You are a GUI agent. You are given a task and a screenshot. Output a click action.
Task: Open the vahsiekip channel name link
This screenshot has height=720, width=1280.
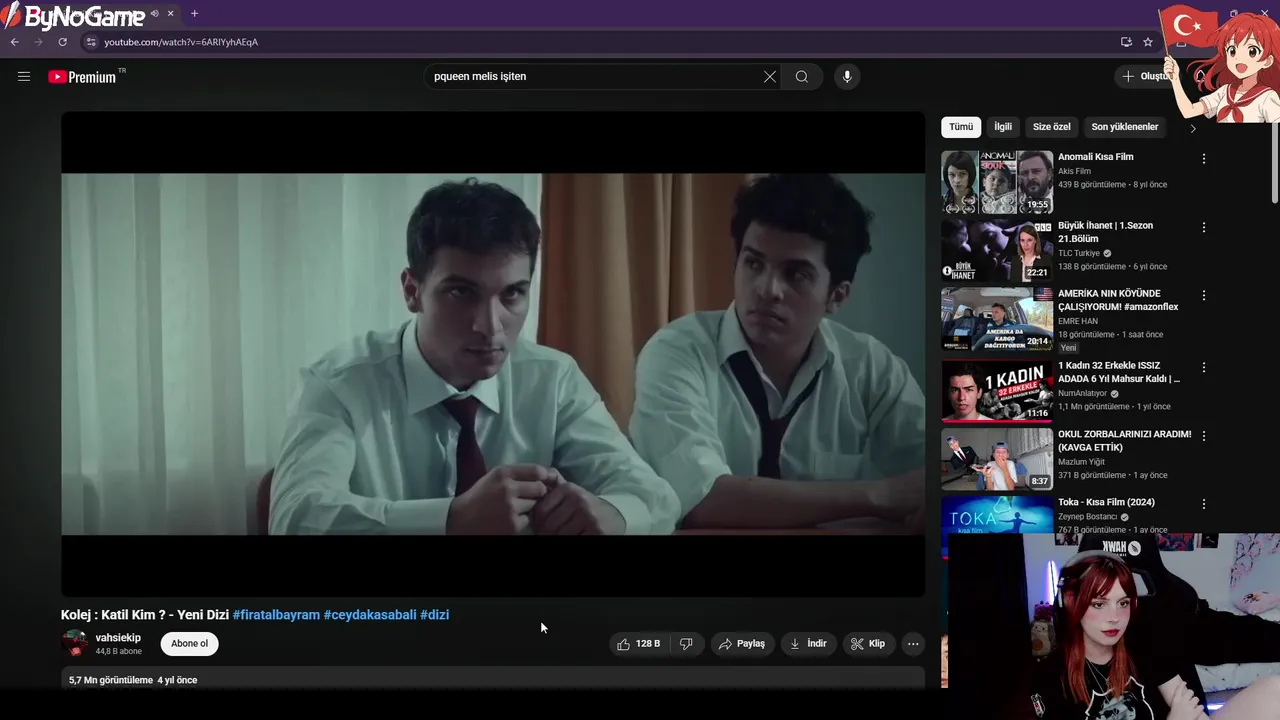(x=118, y=638)
